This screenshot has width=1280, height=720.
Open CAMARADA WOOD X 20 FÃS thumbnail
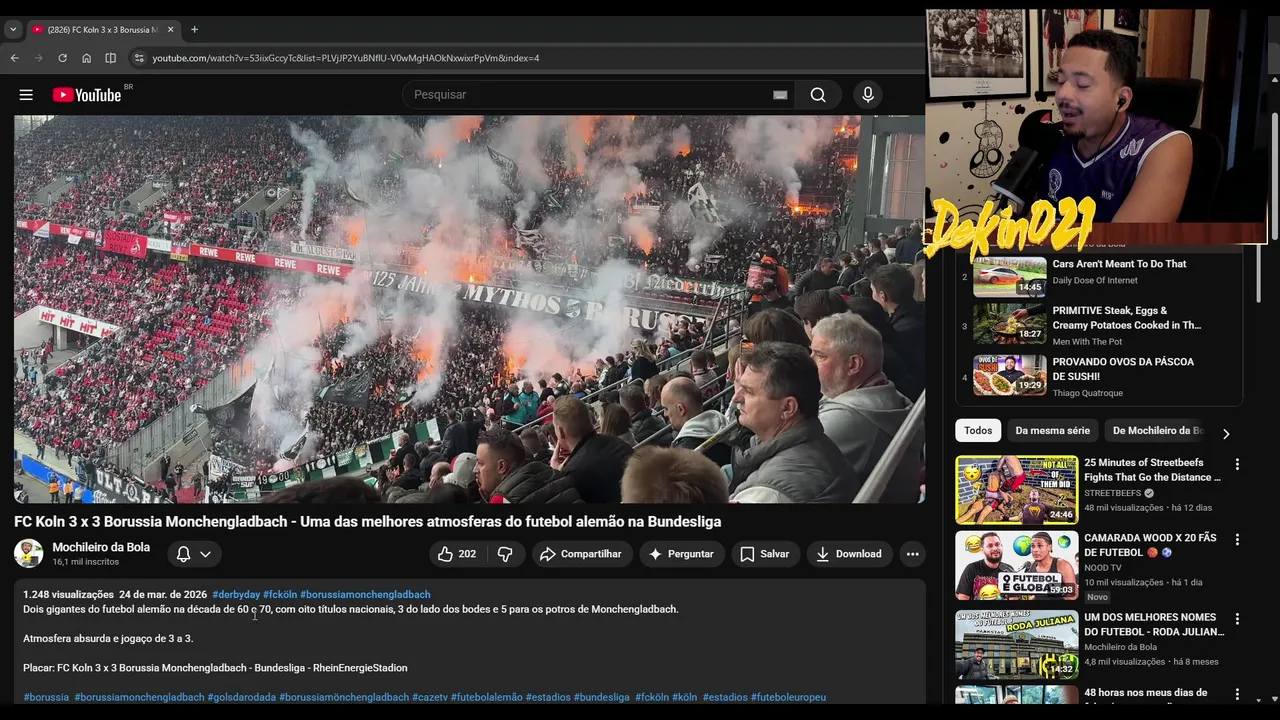click(x=1016, y=566)
